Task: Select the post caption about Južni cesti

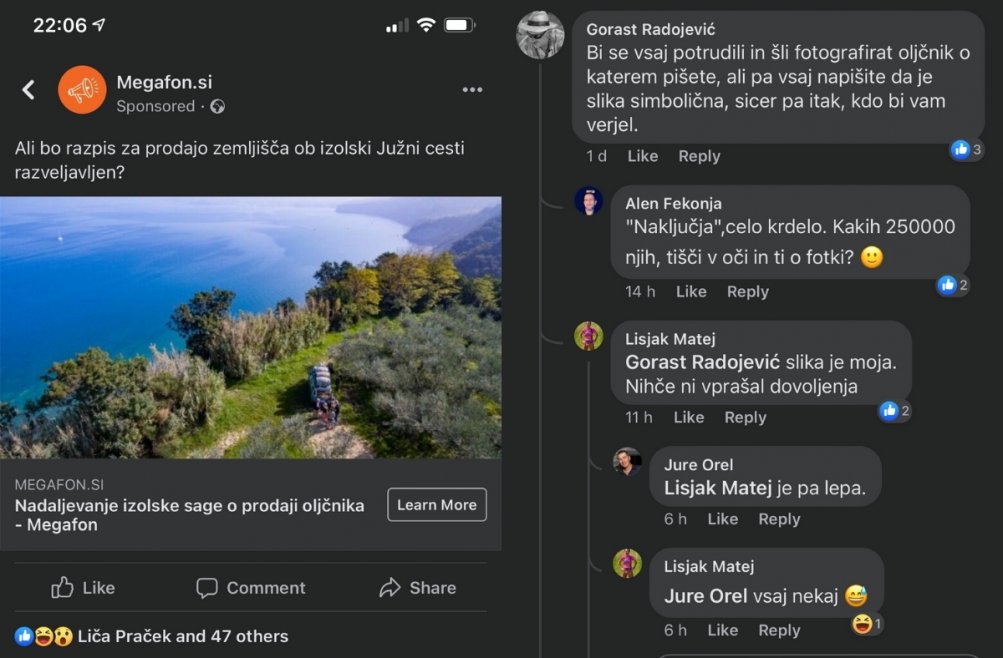Action: 239,160
